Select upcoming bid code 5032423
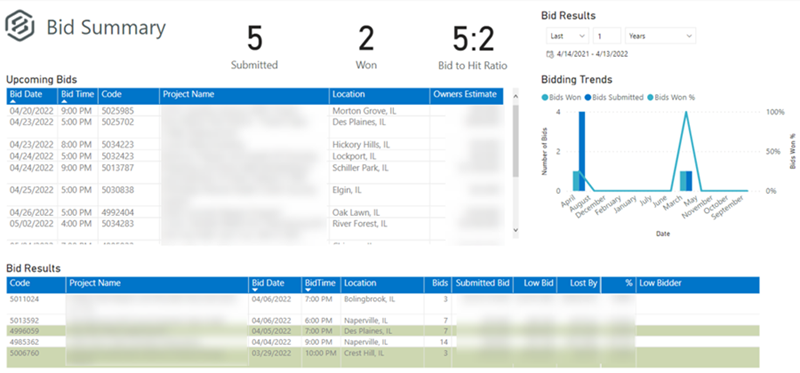800x373 pixels. pos(117,156)
